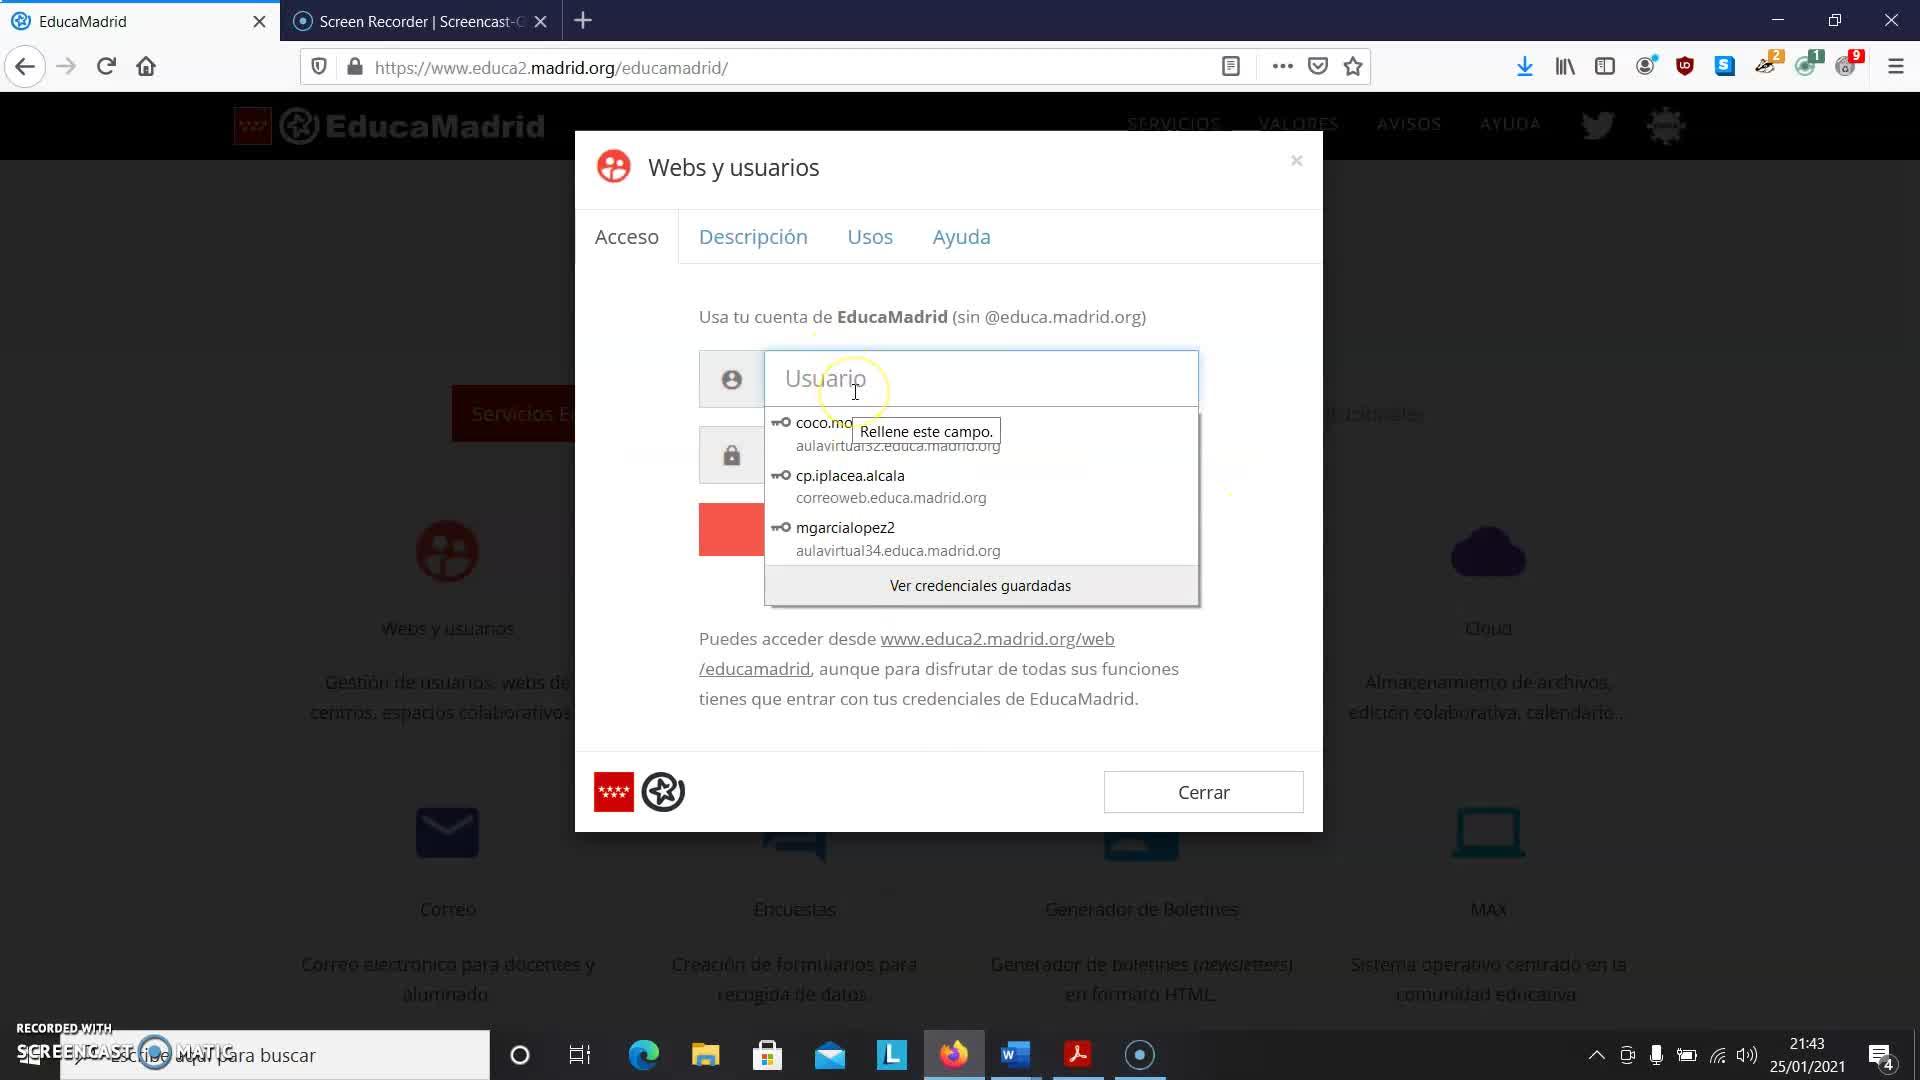Save page to Pocket icon
The image size is (1920, 1080).
point(1318,67)
